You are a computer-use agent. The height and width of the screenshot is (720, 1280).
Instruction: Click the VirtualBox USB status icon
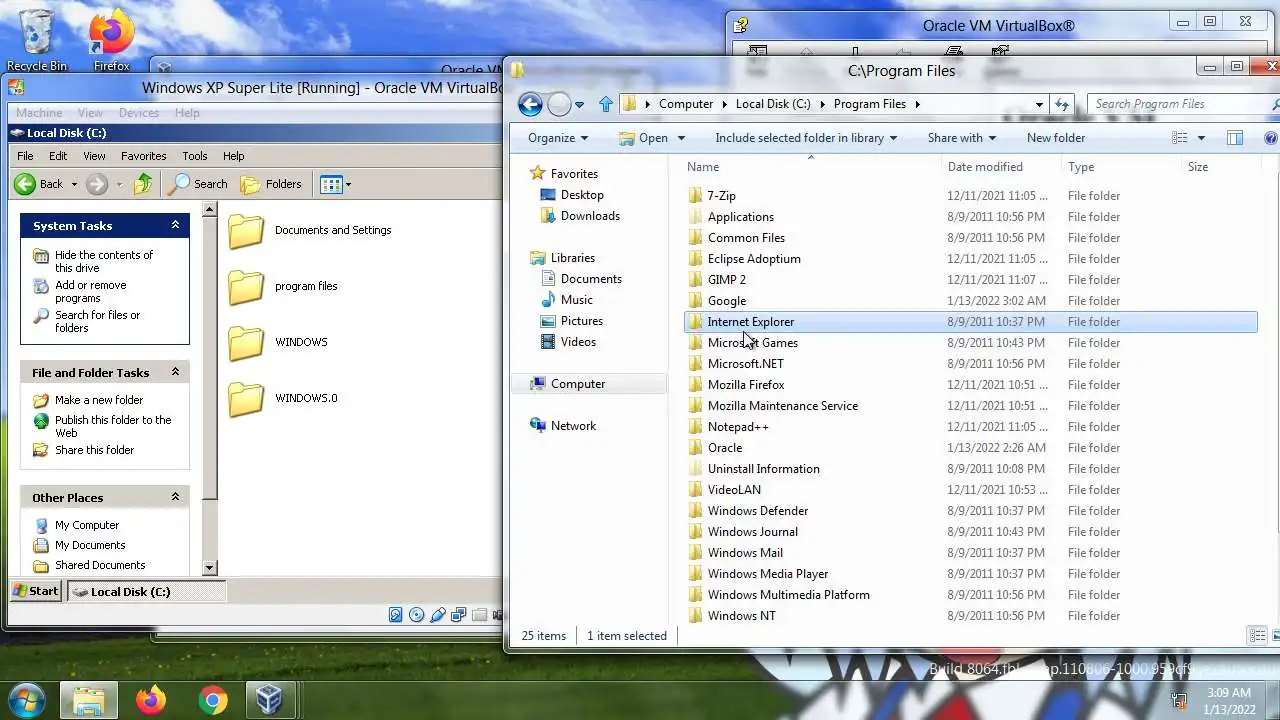[x=438, y=615]
